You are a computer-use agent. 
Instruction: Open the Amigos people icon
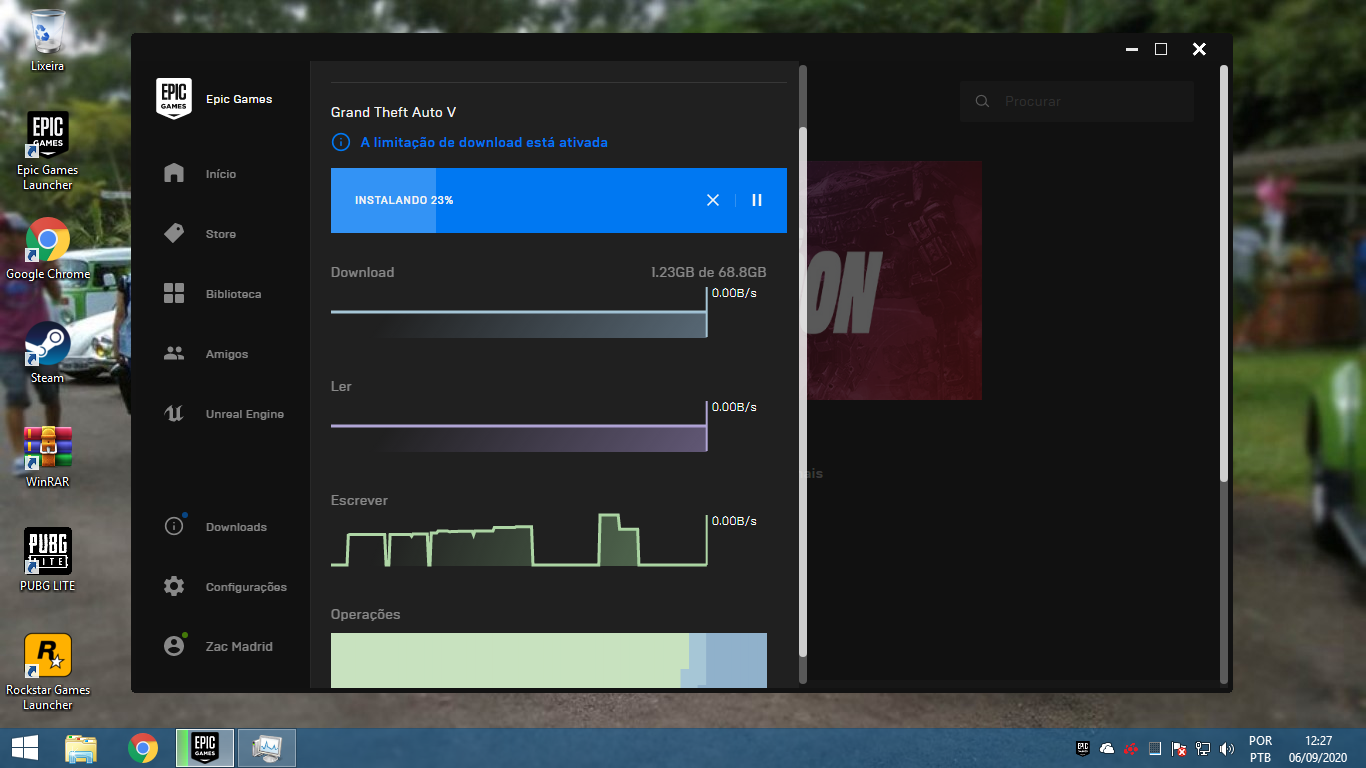click(174, 353)
